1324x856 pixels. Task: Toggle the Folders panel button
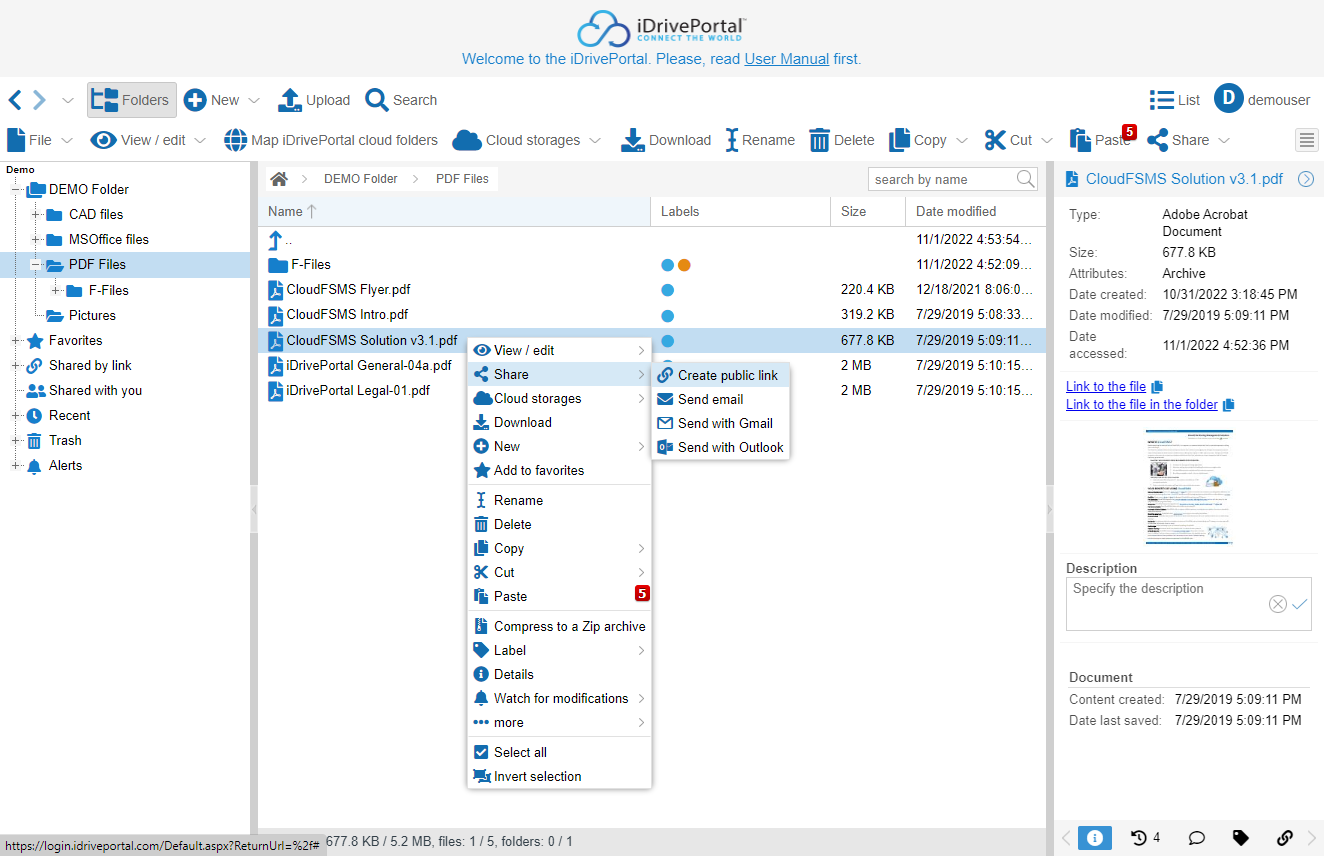(x=132, y=100)
